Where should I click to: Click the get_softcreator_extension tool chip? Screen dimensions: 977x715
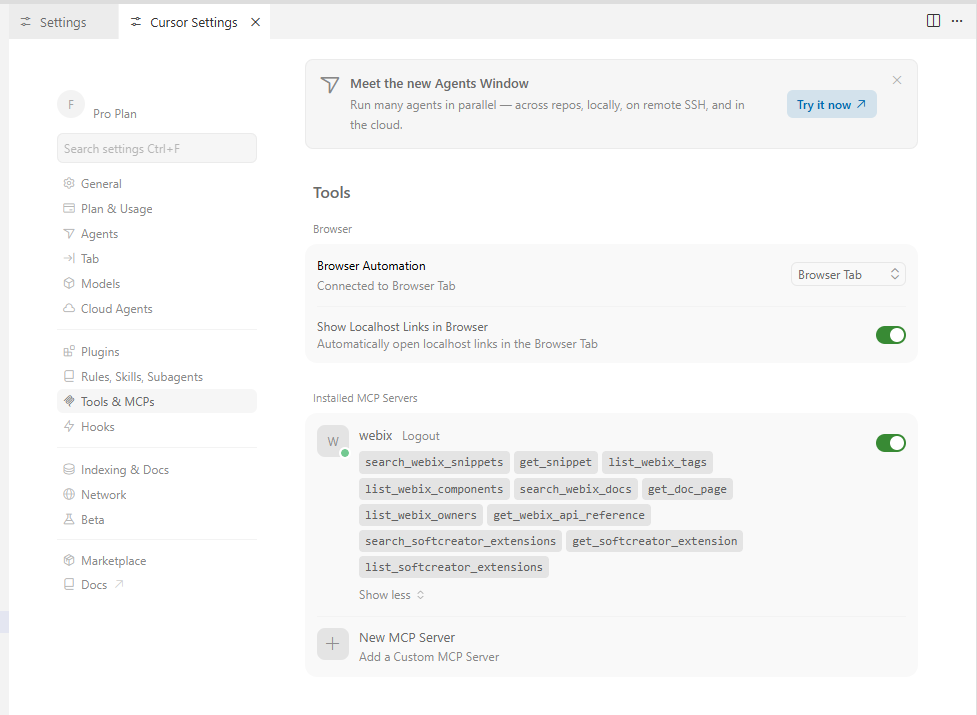point(654,541)
